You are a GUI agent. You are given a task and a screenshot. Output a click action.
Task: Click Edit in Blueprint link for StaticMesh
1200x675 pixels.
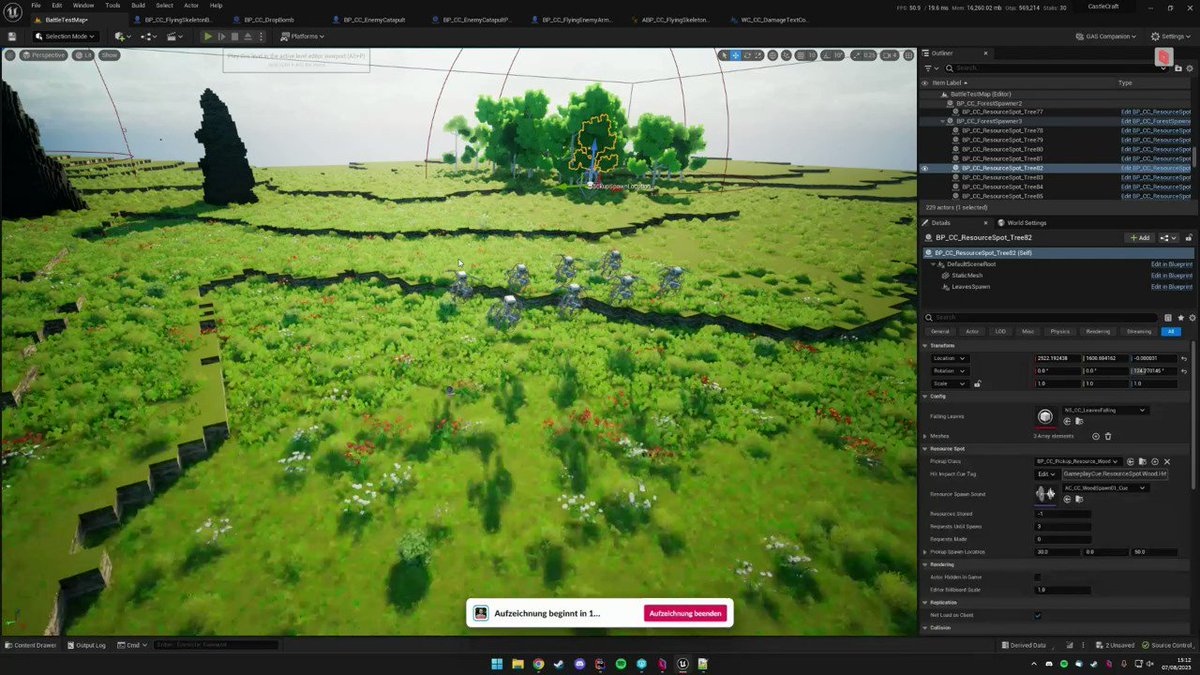1171,275
